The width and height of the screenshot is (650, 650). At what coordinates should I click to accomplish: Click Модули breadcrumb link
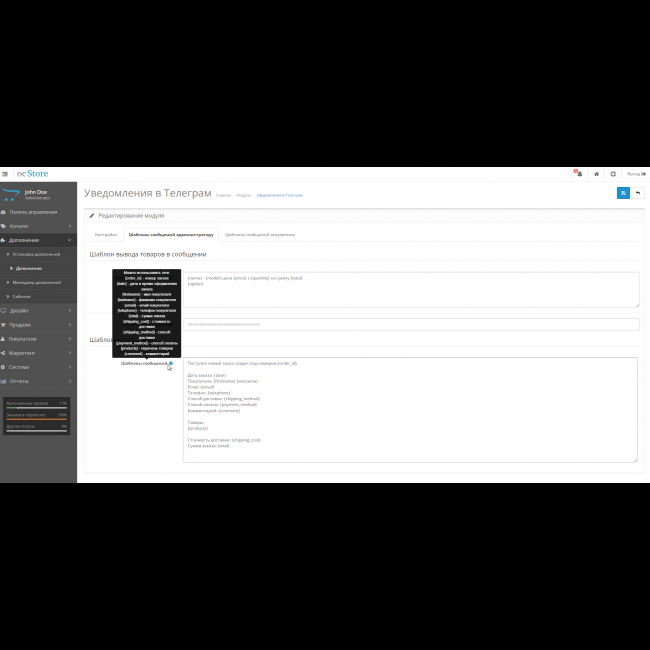click(243, 195)
